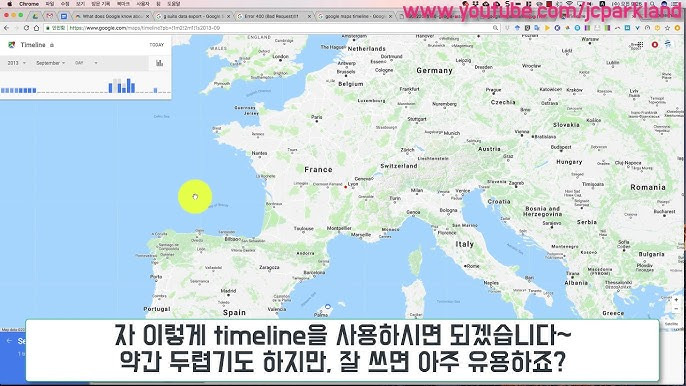Open the 보기 menu in menu bar
This screenshot has height=386, width=686.
pyautogui.click(x=80, y=4)
